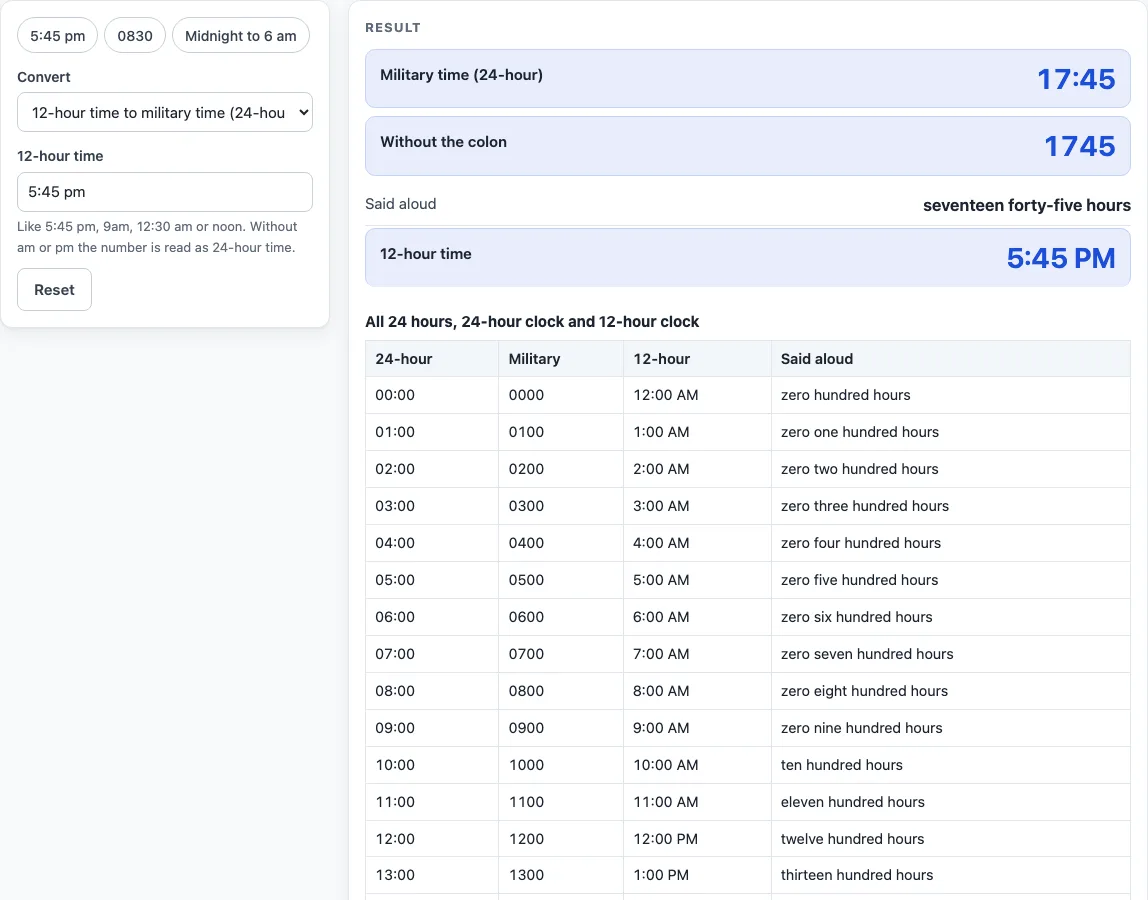The image size is (1148, 900).
Task: Select the 0900 military cell
Action: tap(561, 728)
